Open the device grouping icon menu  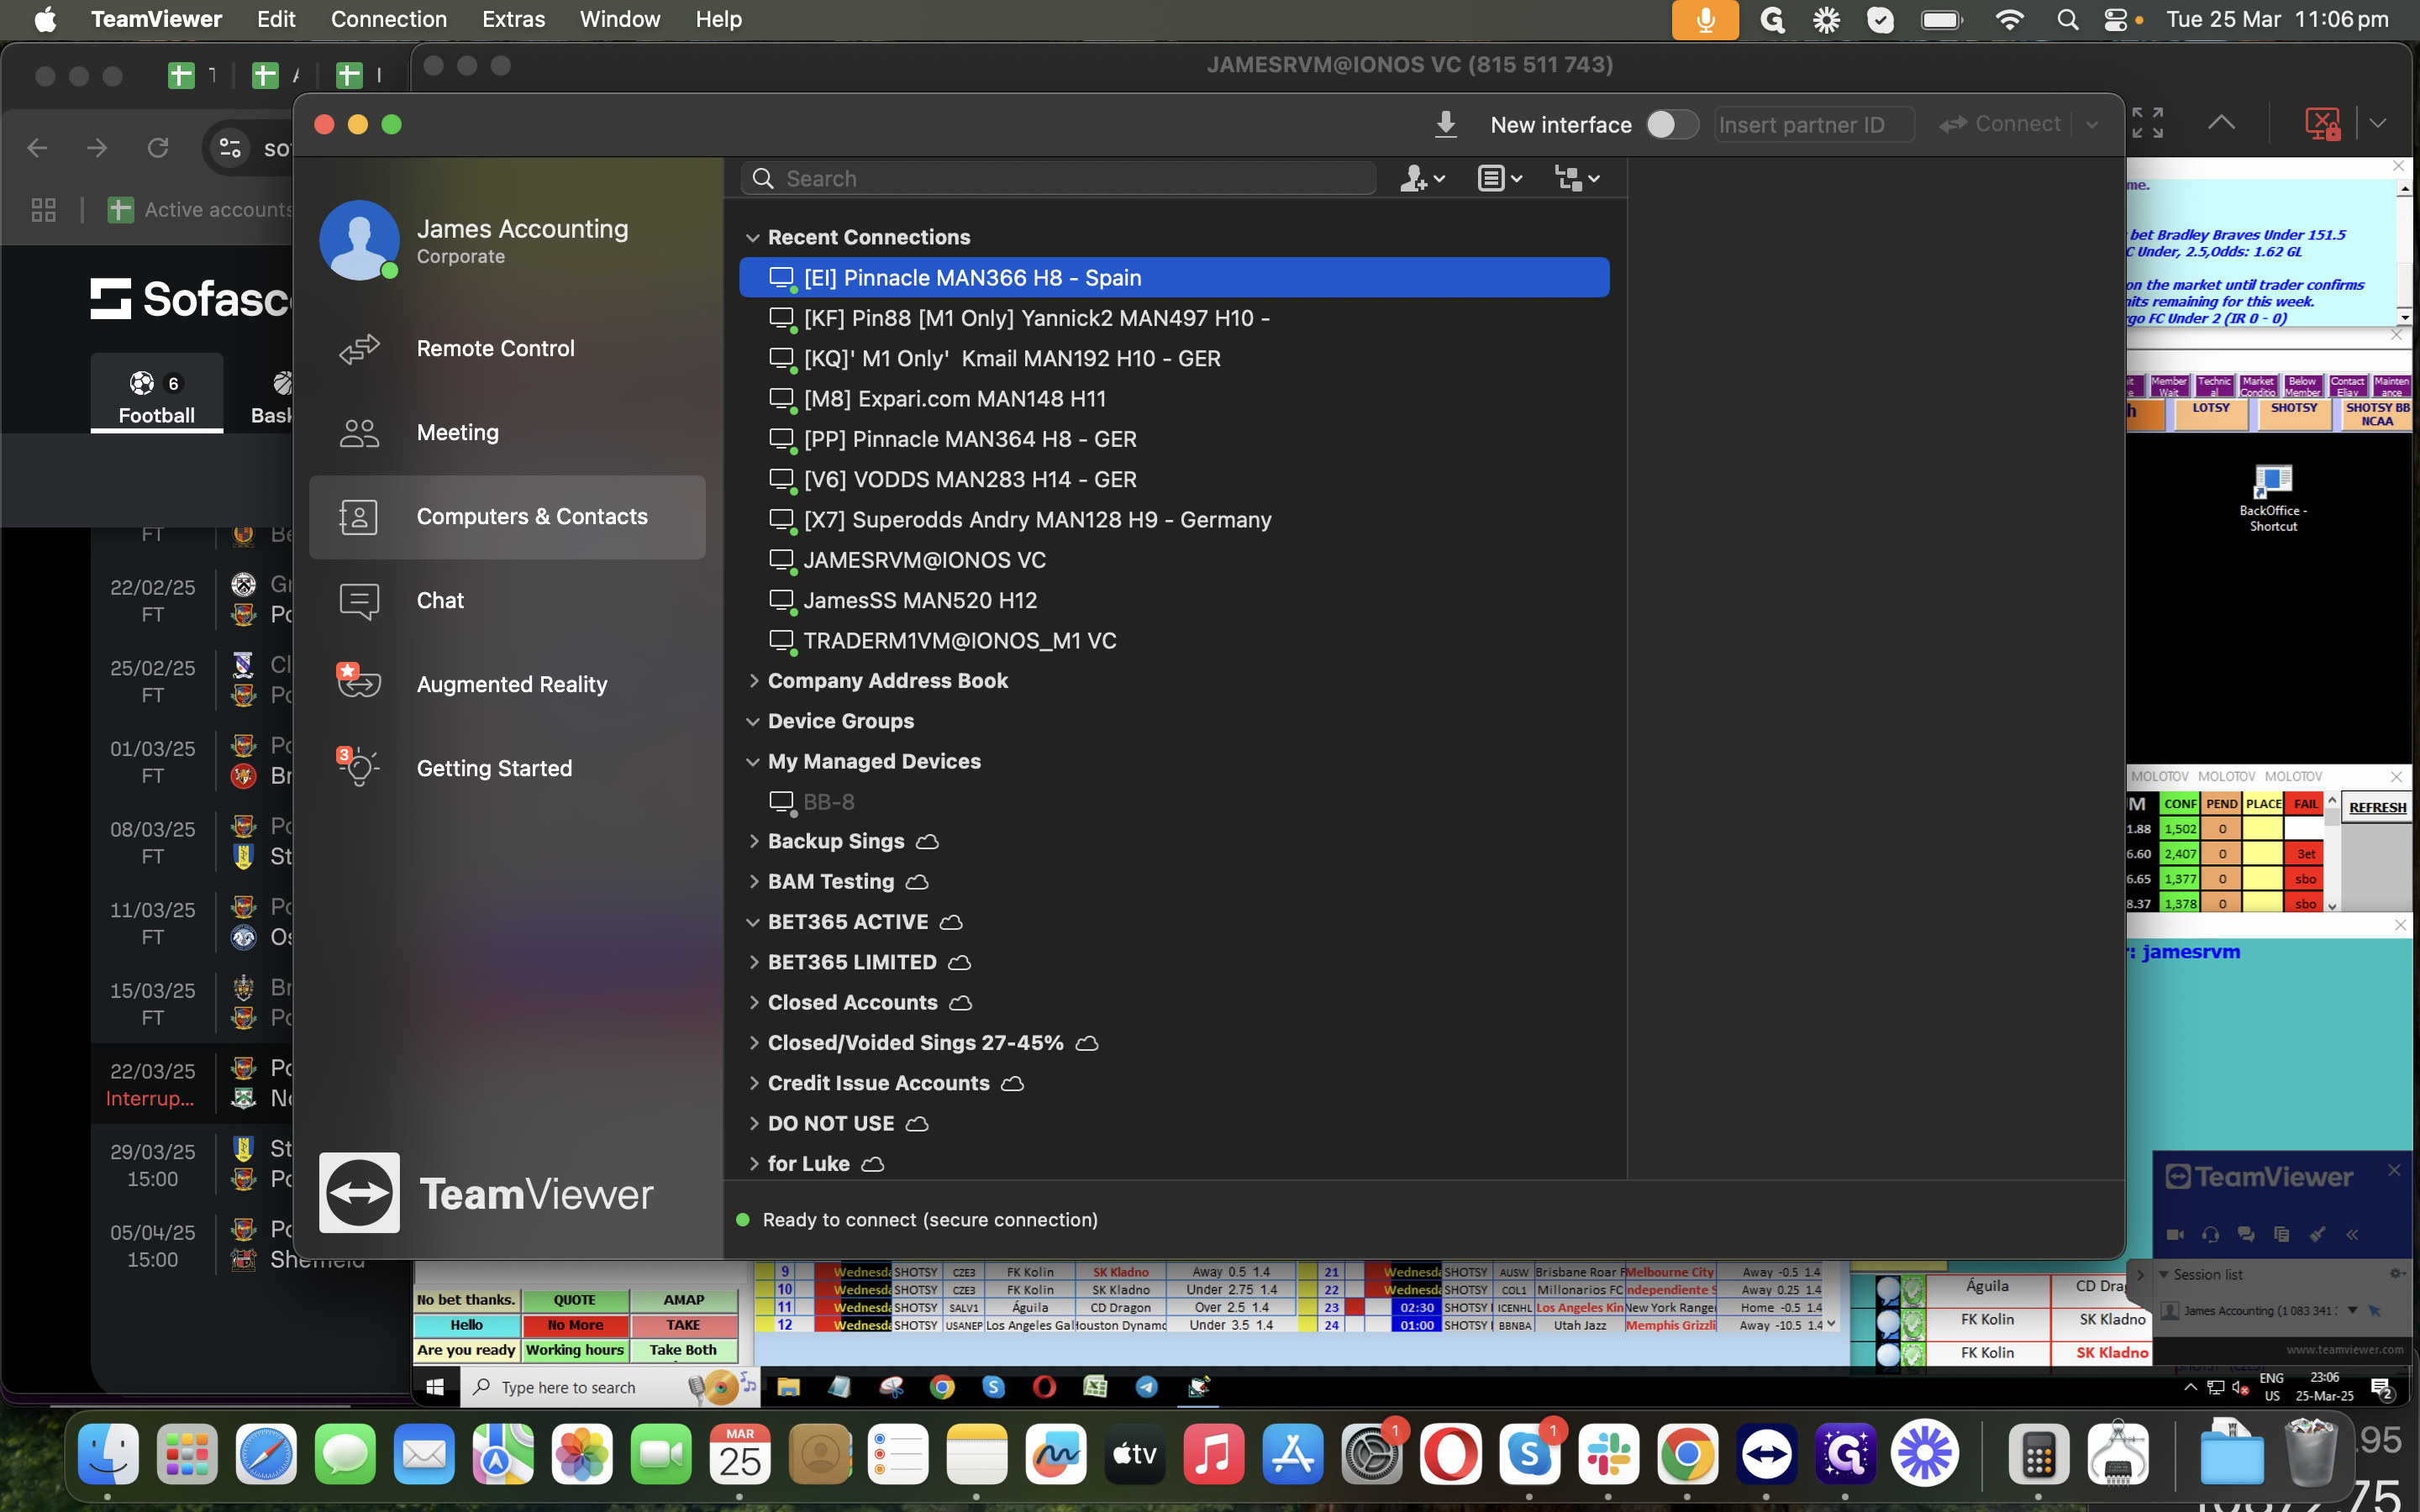coord(1577,178)
